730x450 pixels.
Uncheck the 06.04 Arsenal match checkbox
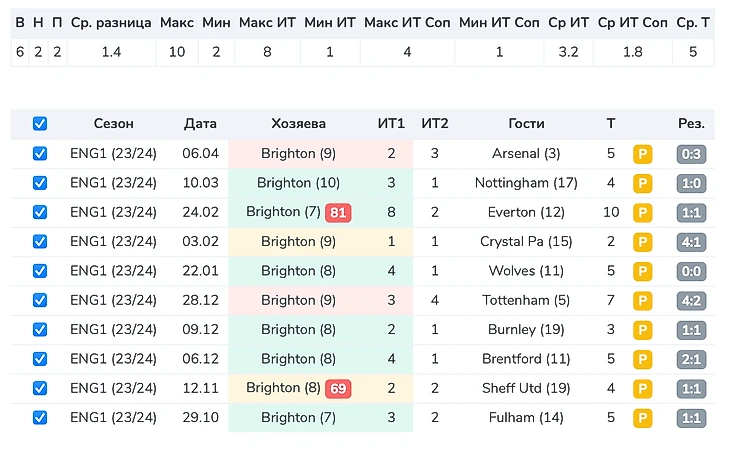coord(40,154)
